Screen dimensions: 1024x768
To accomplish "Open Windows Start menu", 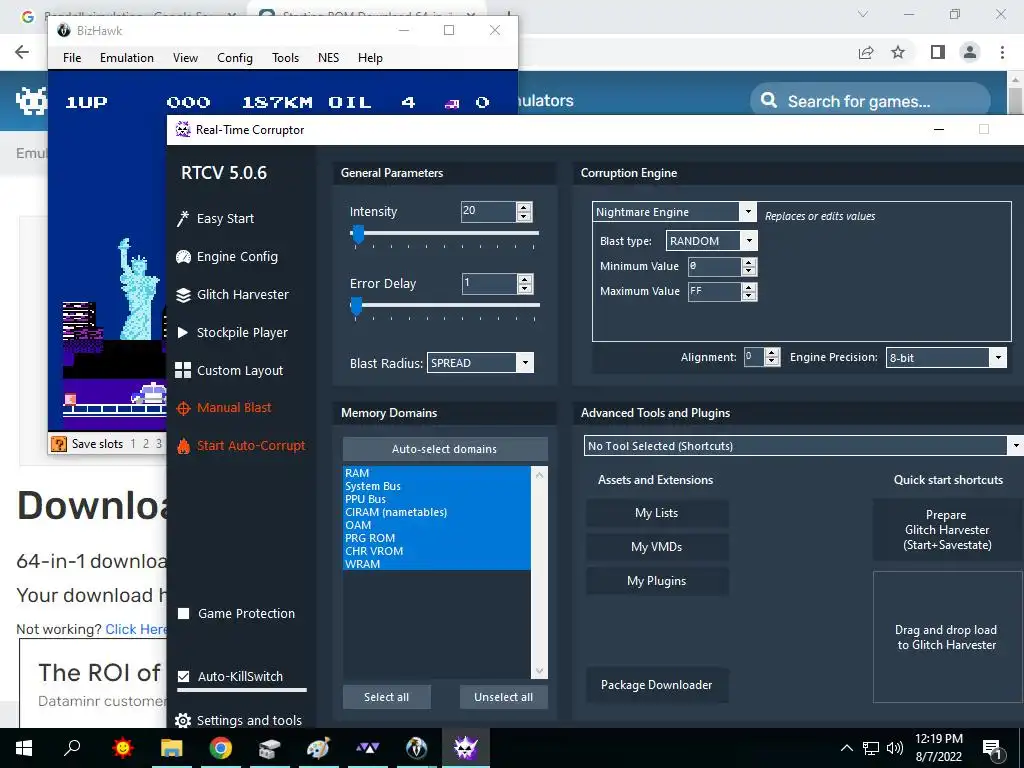I will coord(24,748).
